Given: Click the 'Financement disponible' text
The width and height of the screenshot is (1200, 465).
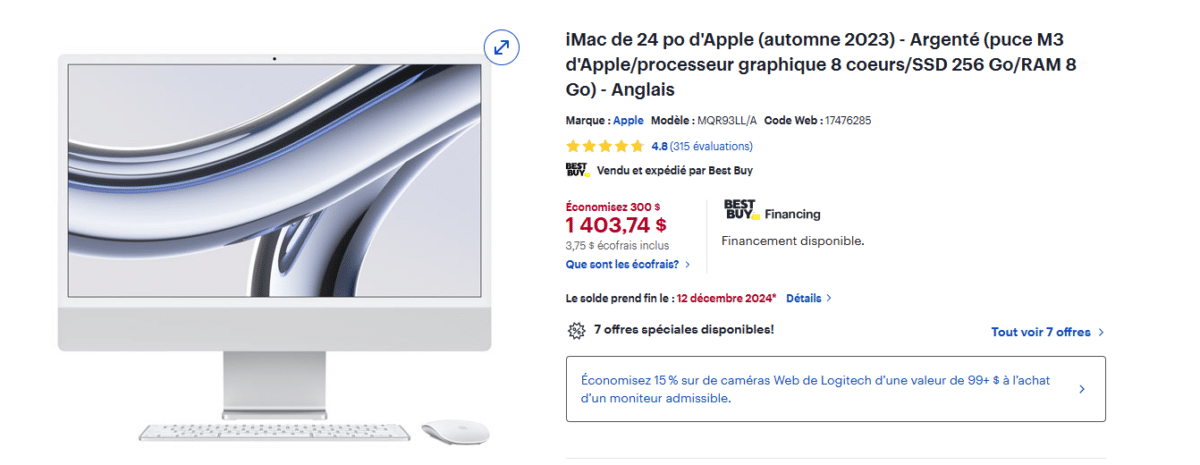Looking at the screenshot, I should tap(792, 241).
